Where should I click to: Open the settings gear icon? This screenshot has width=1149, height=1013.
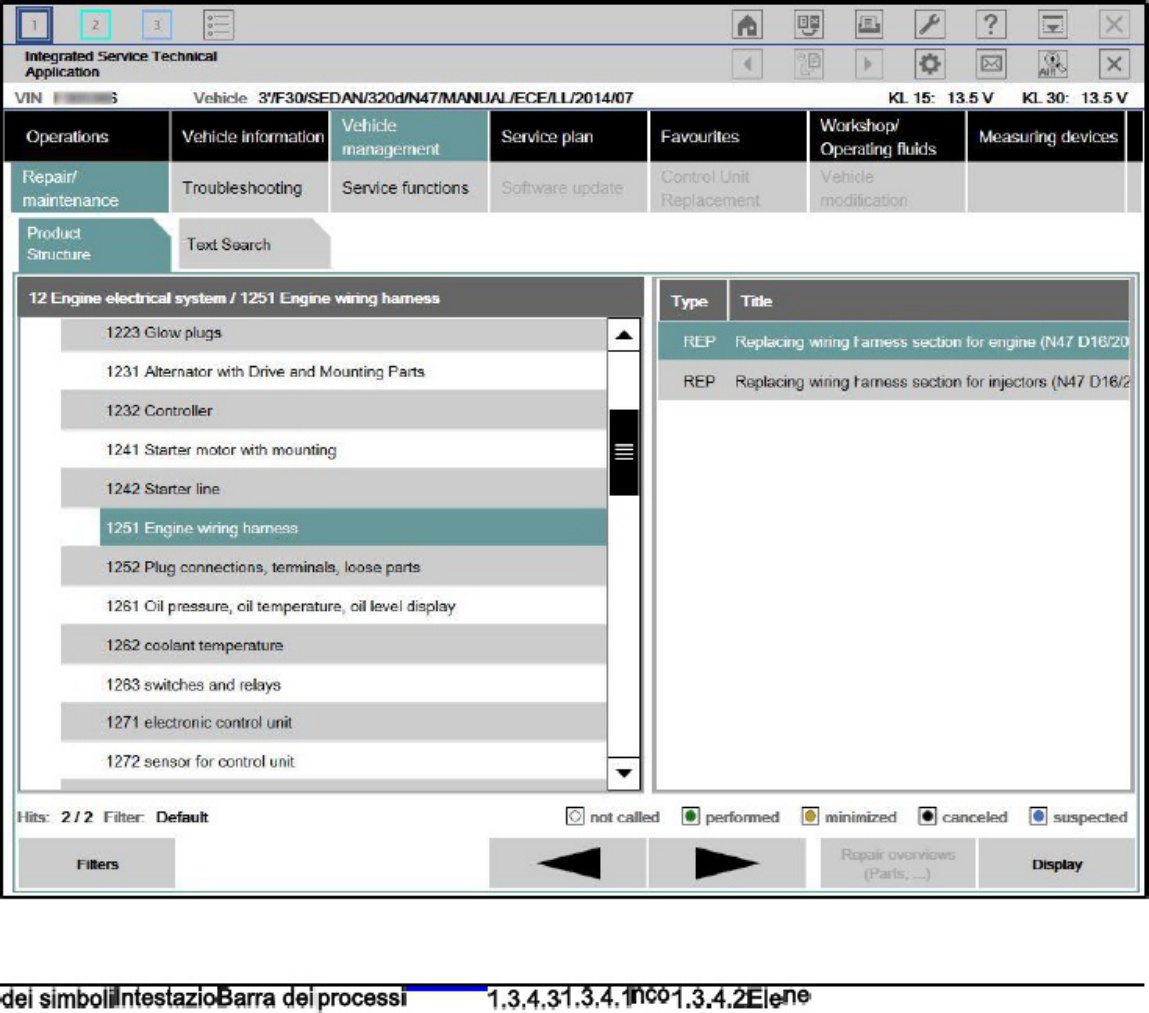pos(930,65)
